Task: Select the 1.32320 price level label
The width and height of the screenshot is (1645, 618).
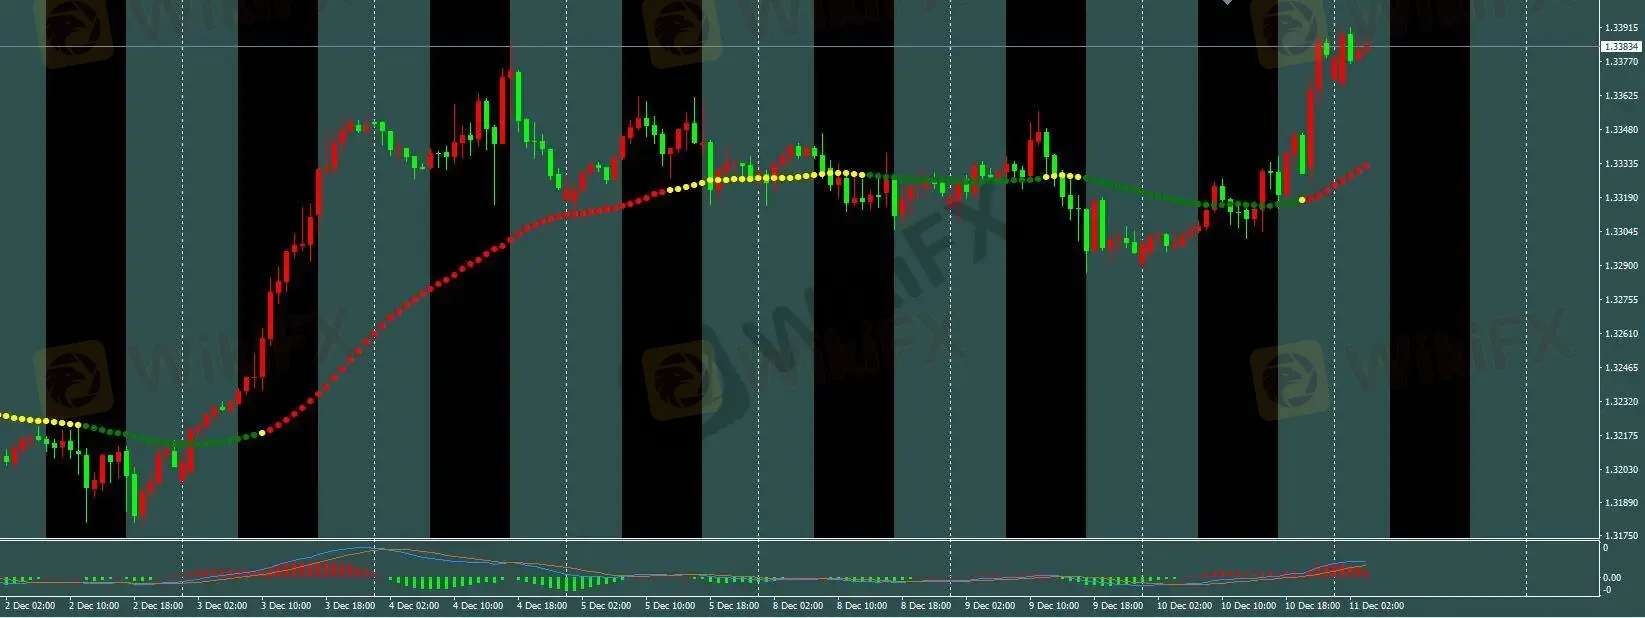Action: coord(1621,402)
